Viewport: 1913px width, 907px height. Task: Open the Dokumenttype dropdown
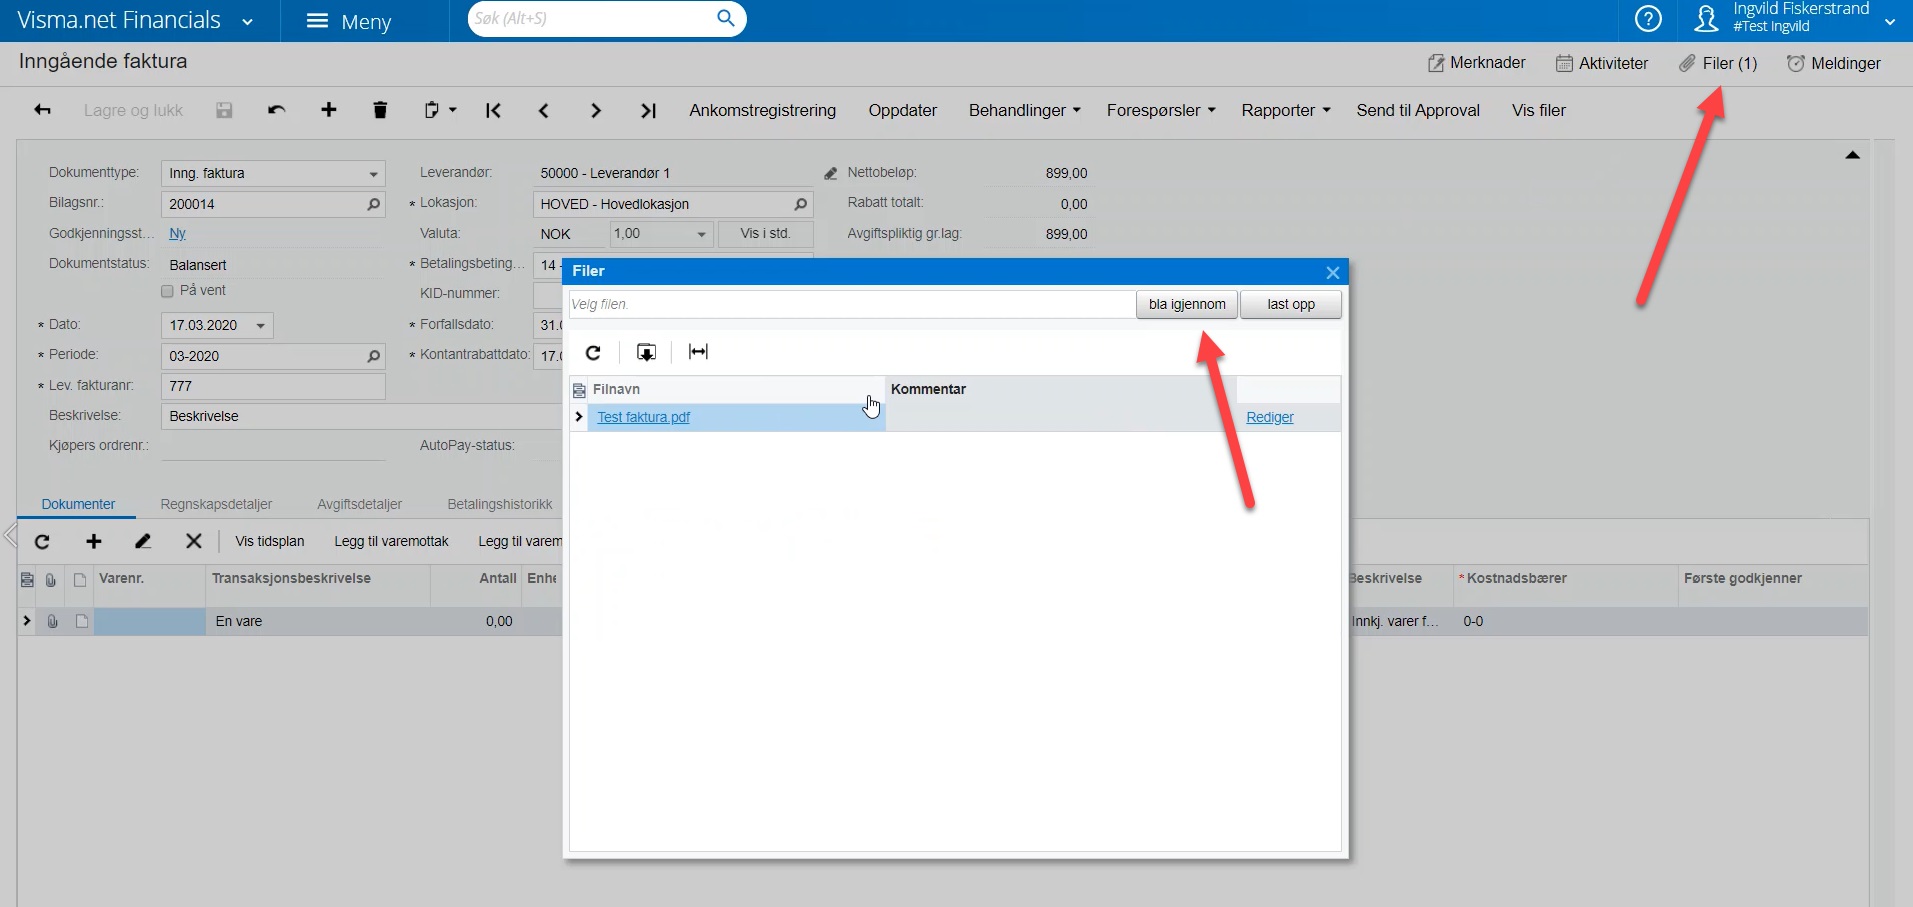[x=373, y=174]
